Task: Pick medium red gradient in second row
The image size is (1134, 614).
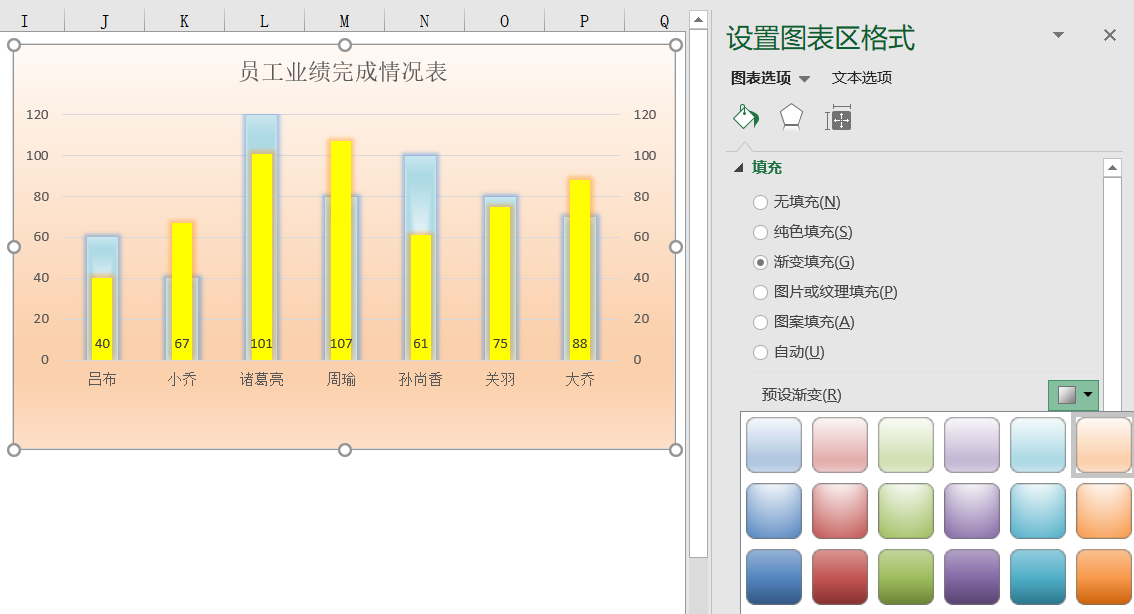Action: [x=840, y=511]
